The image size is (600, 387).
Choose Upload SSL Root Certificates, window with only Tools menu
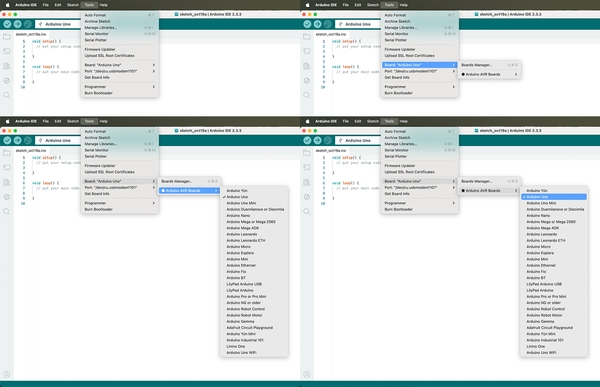[120, 56]
